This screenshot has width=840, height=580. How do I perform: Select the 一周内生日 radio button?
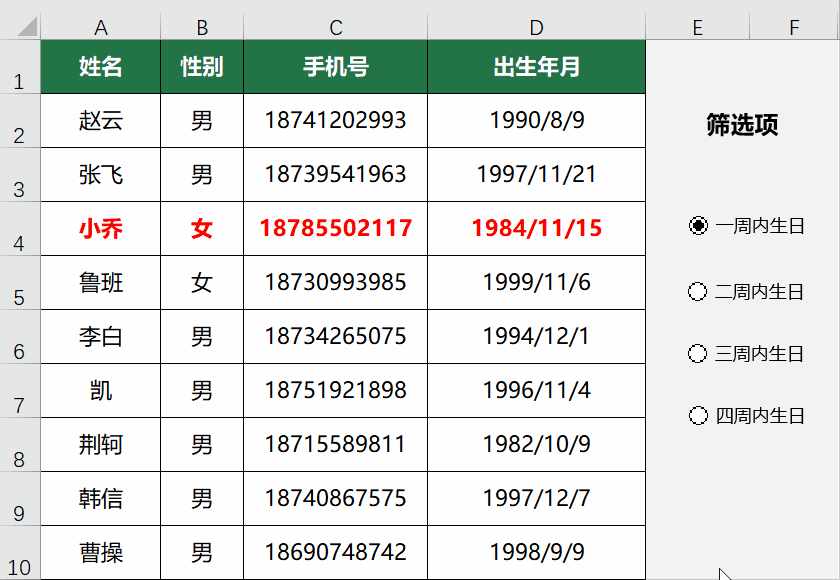click(x=698, y=225)
